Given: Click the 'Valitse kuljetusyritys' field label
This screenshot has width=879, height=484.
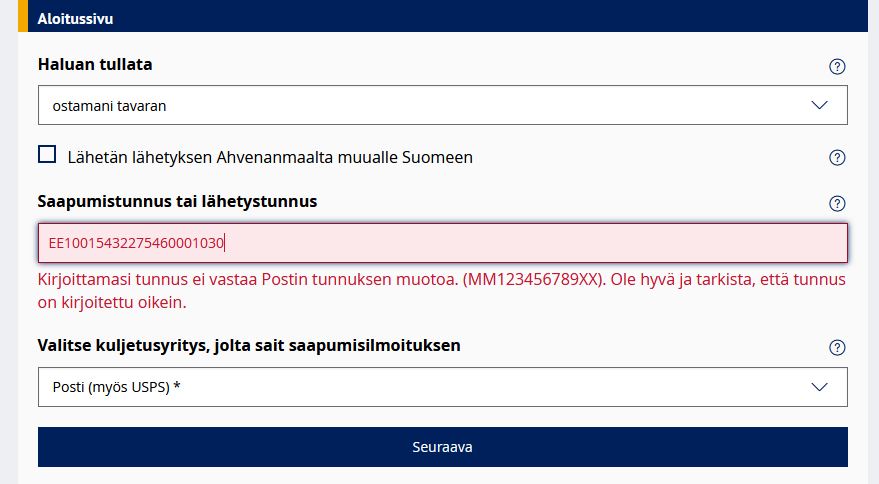Looking at the screenshot, I should point(249,346).
